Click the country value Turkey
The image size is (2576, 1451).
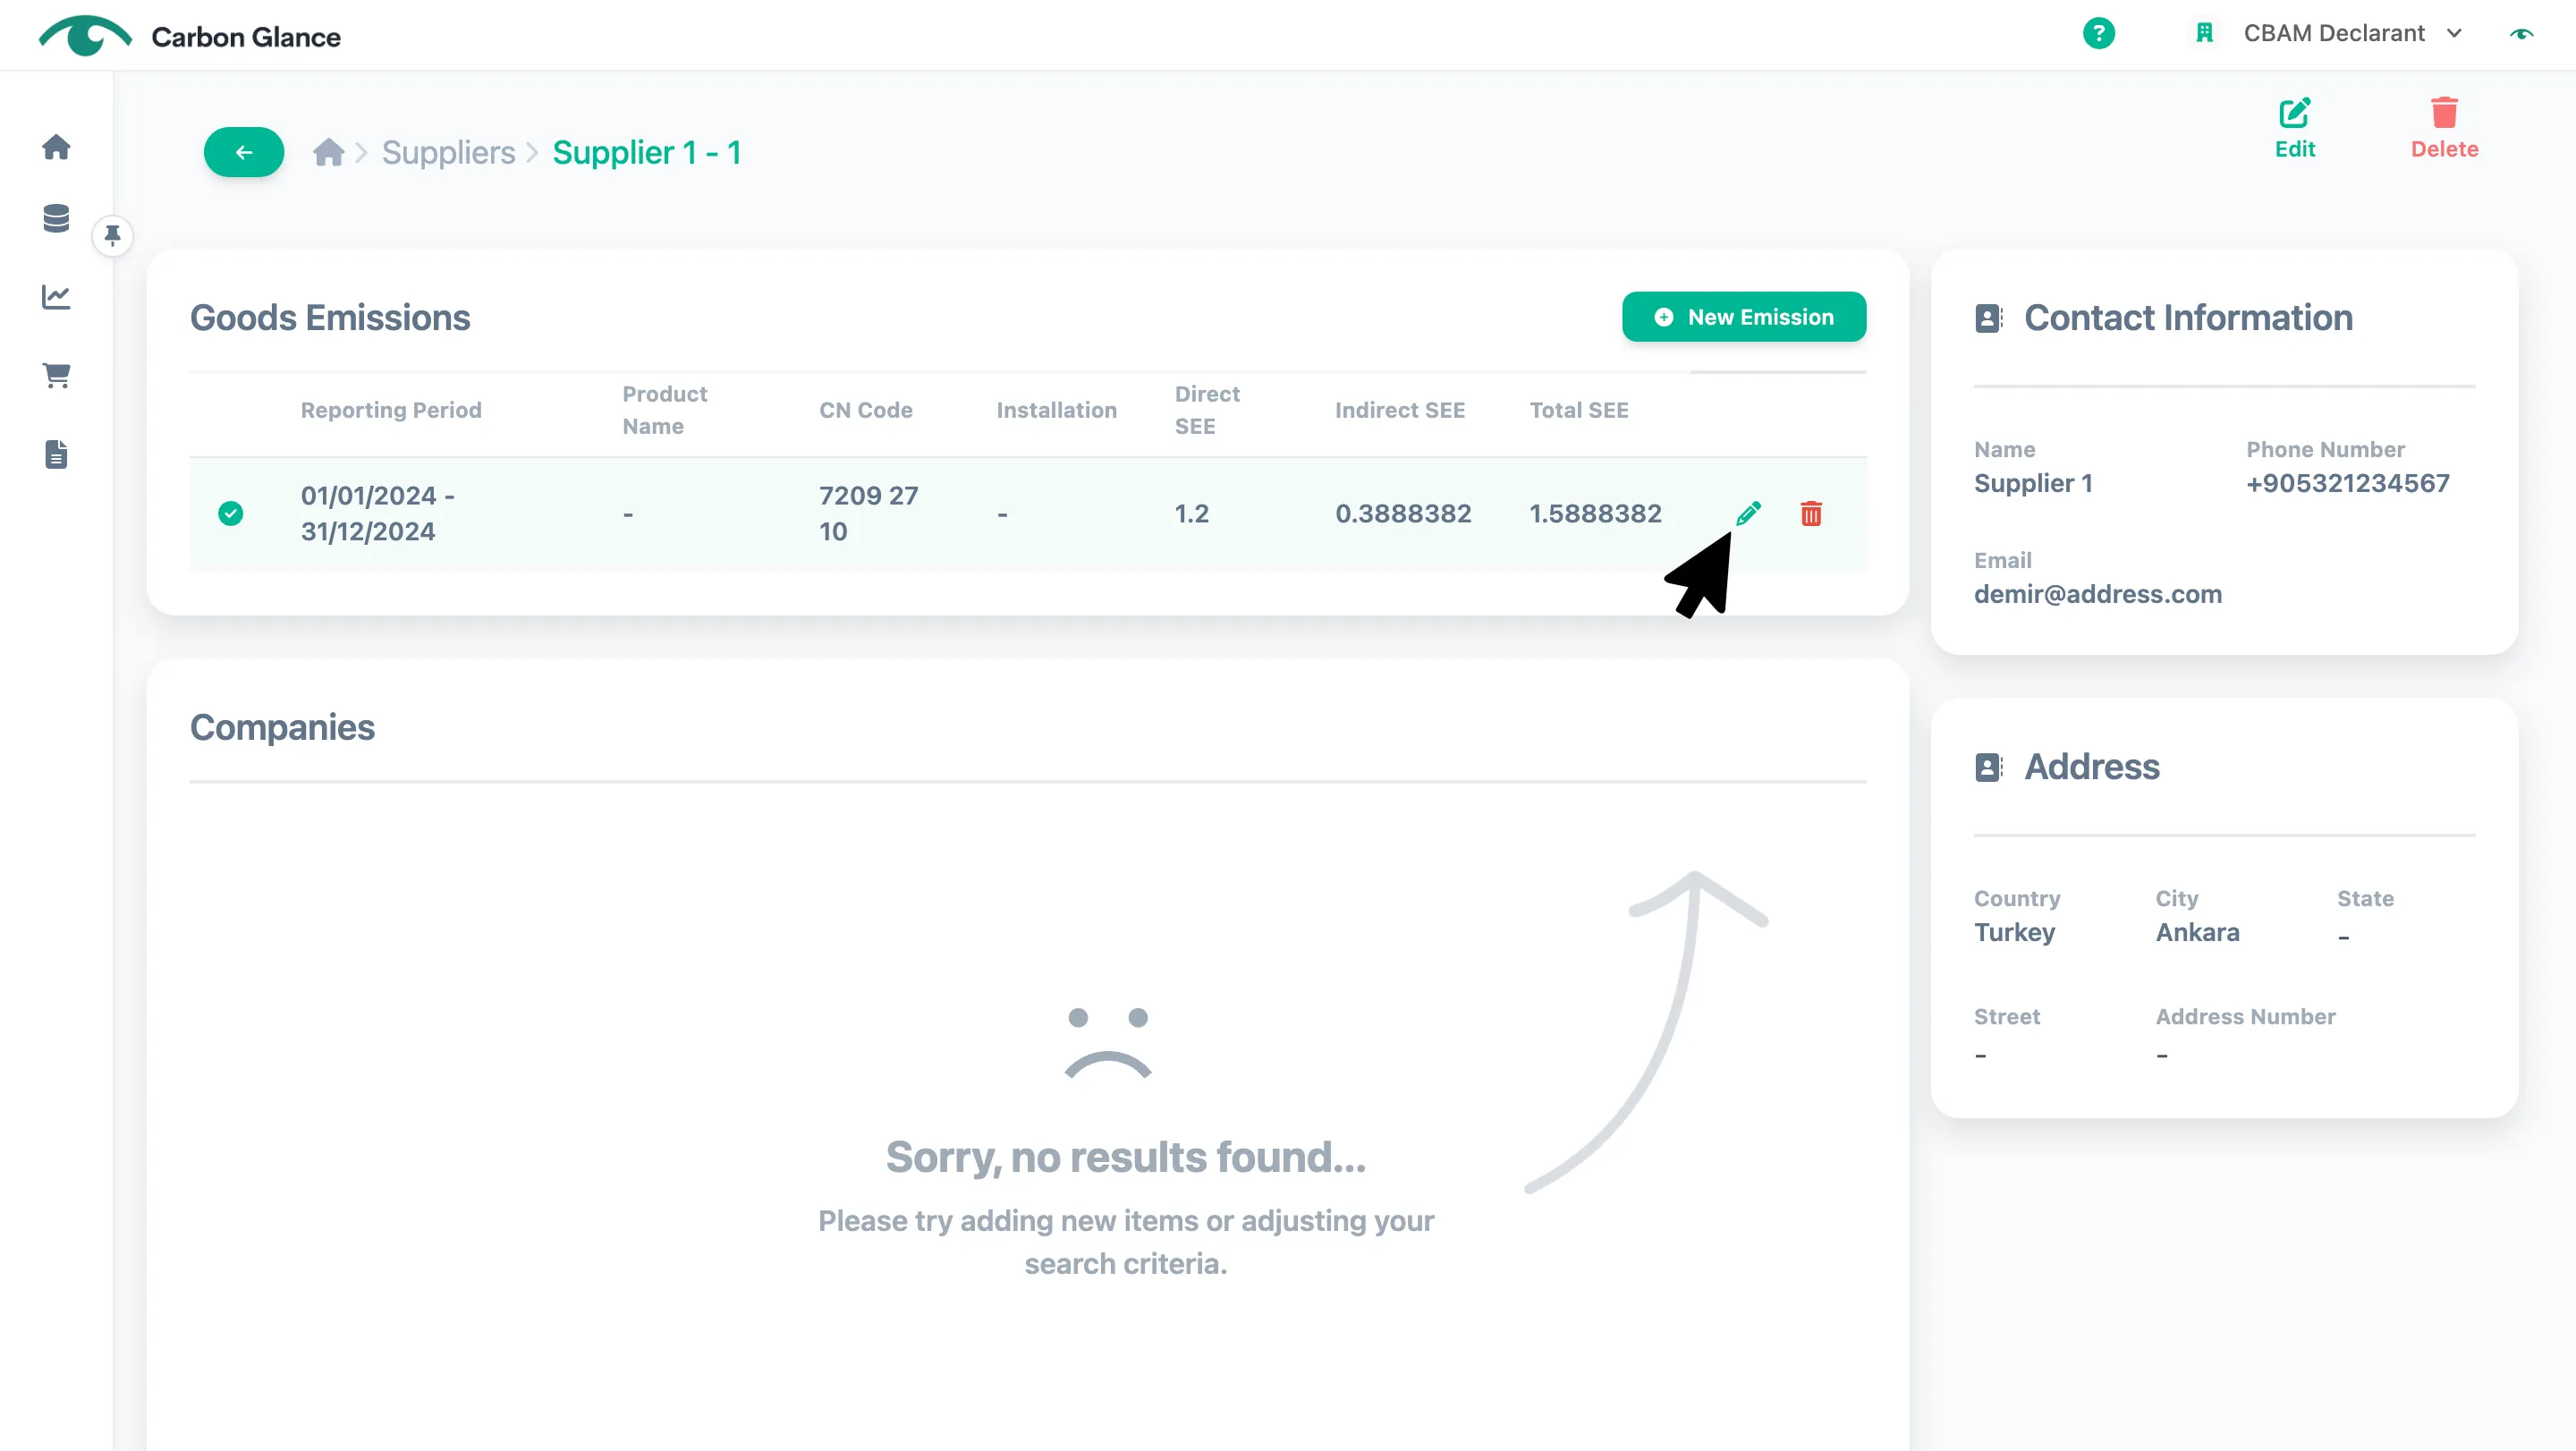(x=2014, y=932)
